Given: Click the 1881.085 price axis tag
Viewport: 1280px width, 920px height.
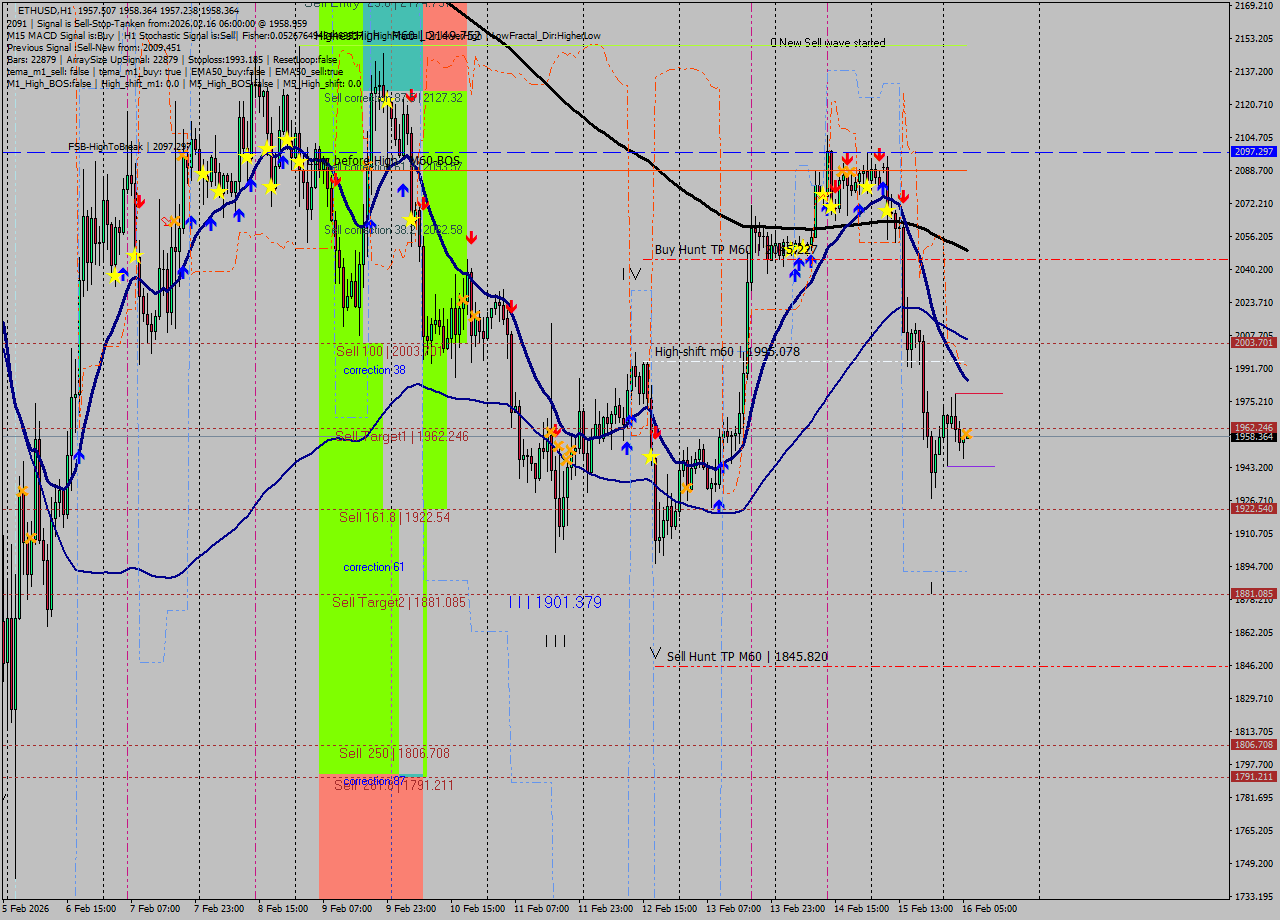Looking at the screenshot, I should coord(1253,594).
